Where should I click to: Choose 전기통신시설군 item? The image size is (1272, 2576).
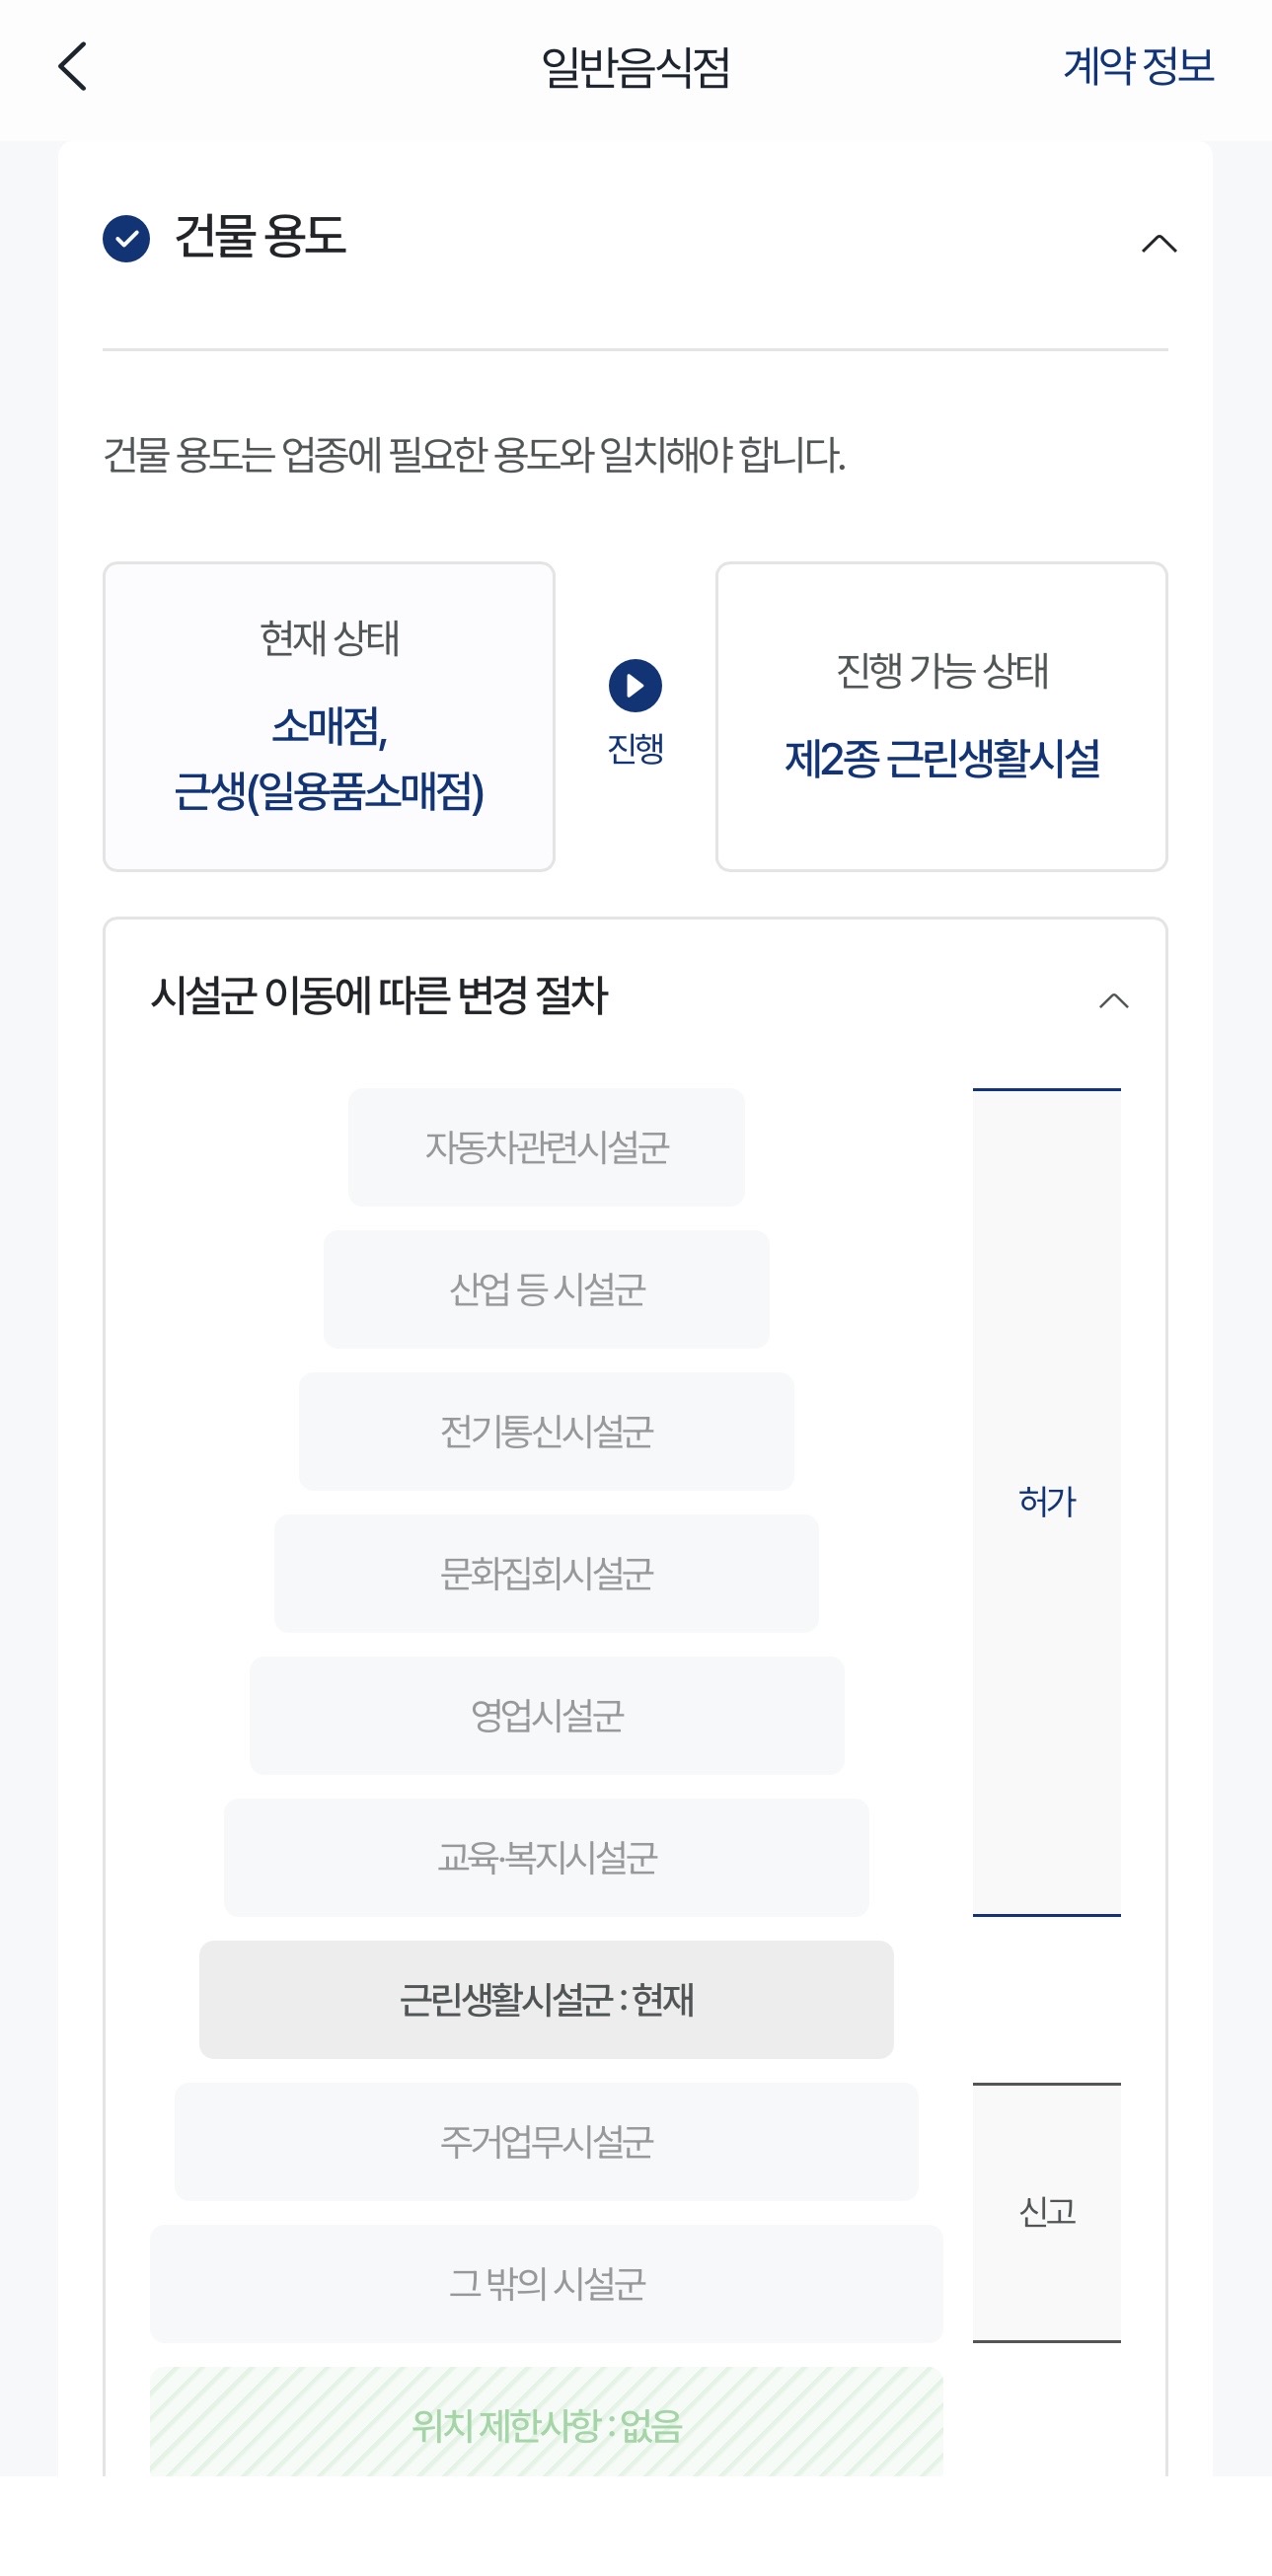pyautogui.click(x=546, y=1431)
